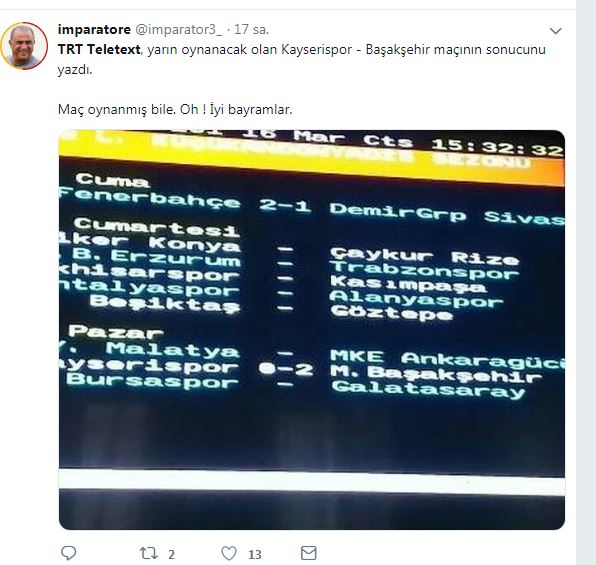Like the tweet with the heart icon
The width and height of the screenshot is (596, 565).
(229, 553)
